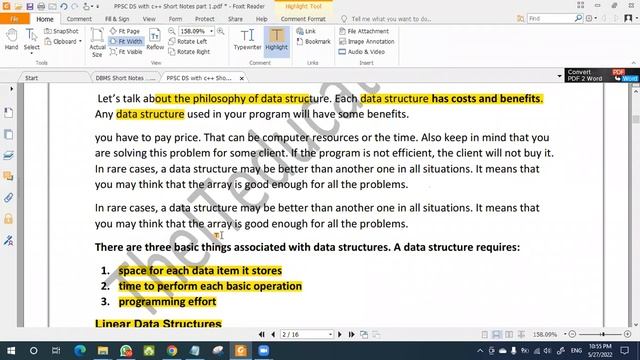The image size is (640, 360).
Task: Go to the first page
Action: point(262,334)
